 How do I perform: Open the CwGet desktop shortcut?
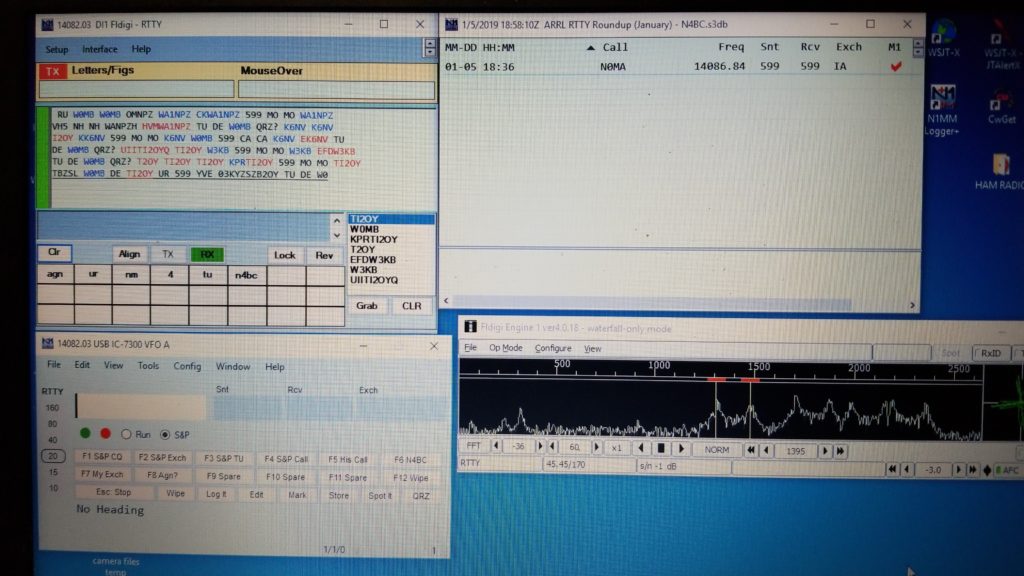(1000, 108)
